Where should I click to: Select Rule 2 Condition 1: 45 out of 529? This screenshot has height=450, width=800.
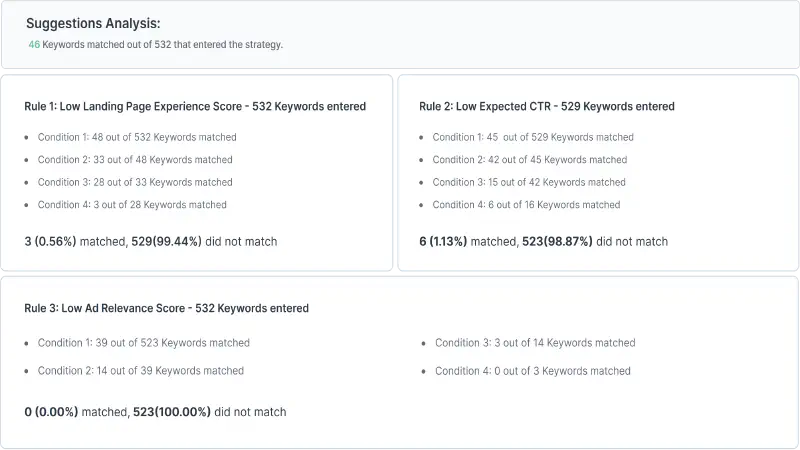[533, 137]
